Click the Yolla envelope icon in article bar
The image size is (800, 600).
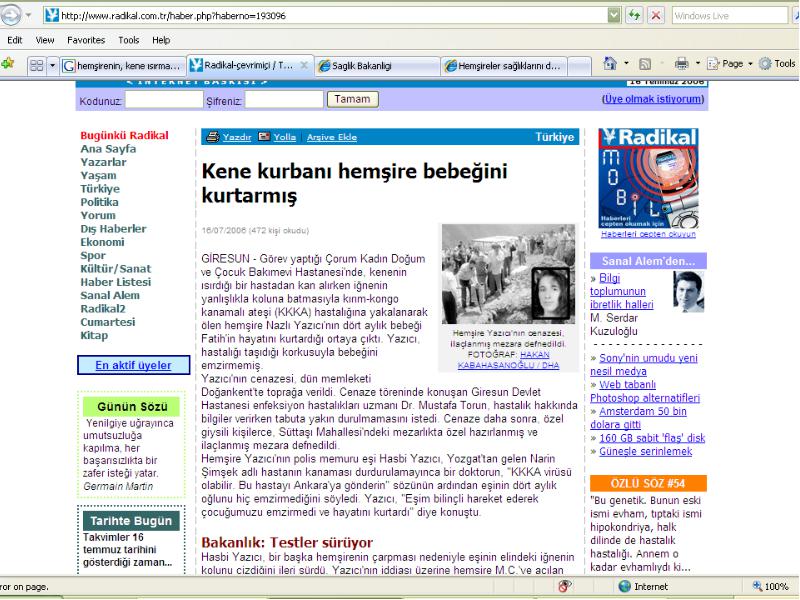(x=264, y=137)
